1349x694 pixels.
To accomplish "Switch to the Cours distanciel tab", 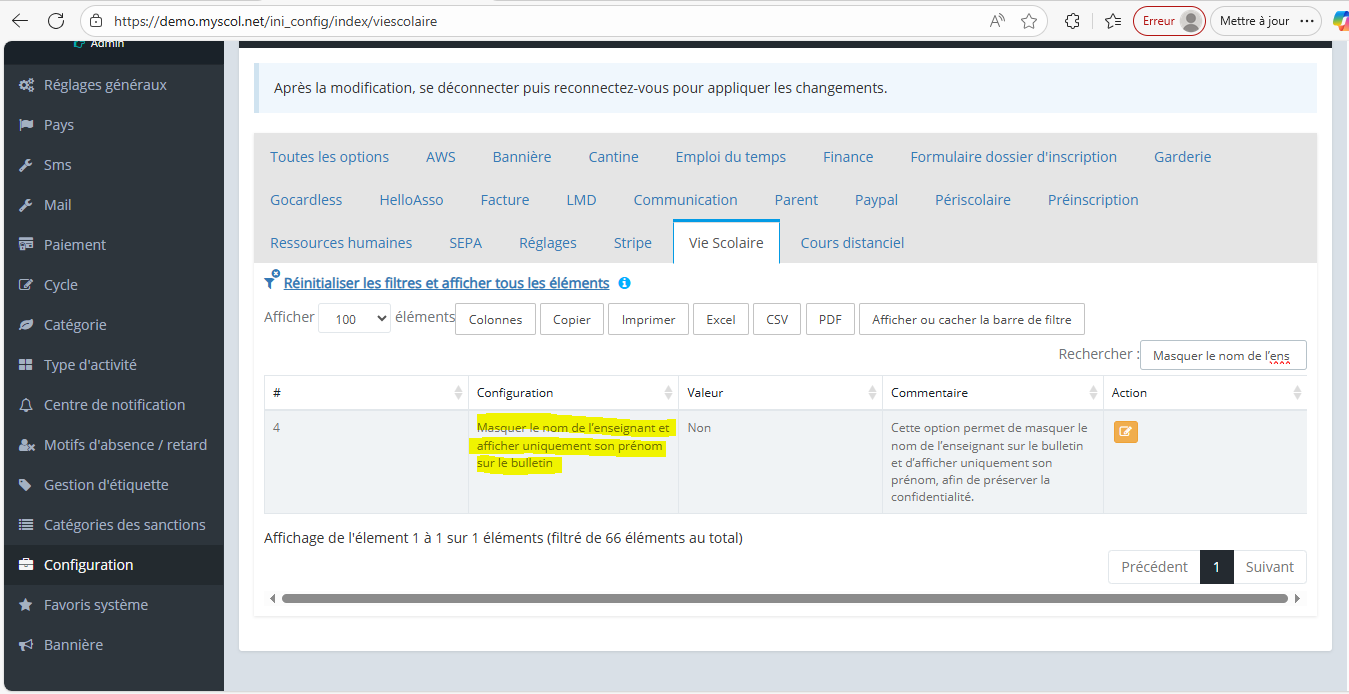I will tap(852, 243).
